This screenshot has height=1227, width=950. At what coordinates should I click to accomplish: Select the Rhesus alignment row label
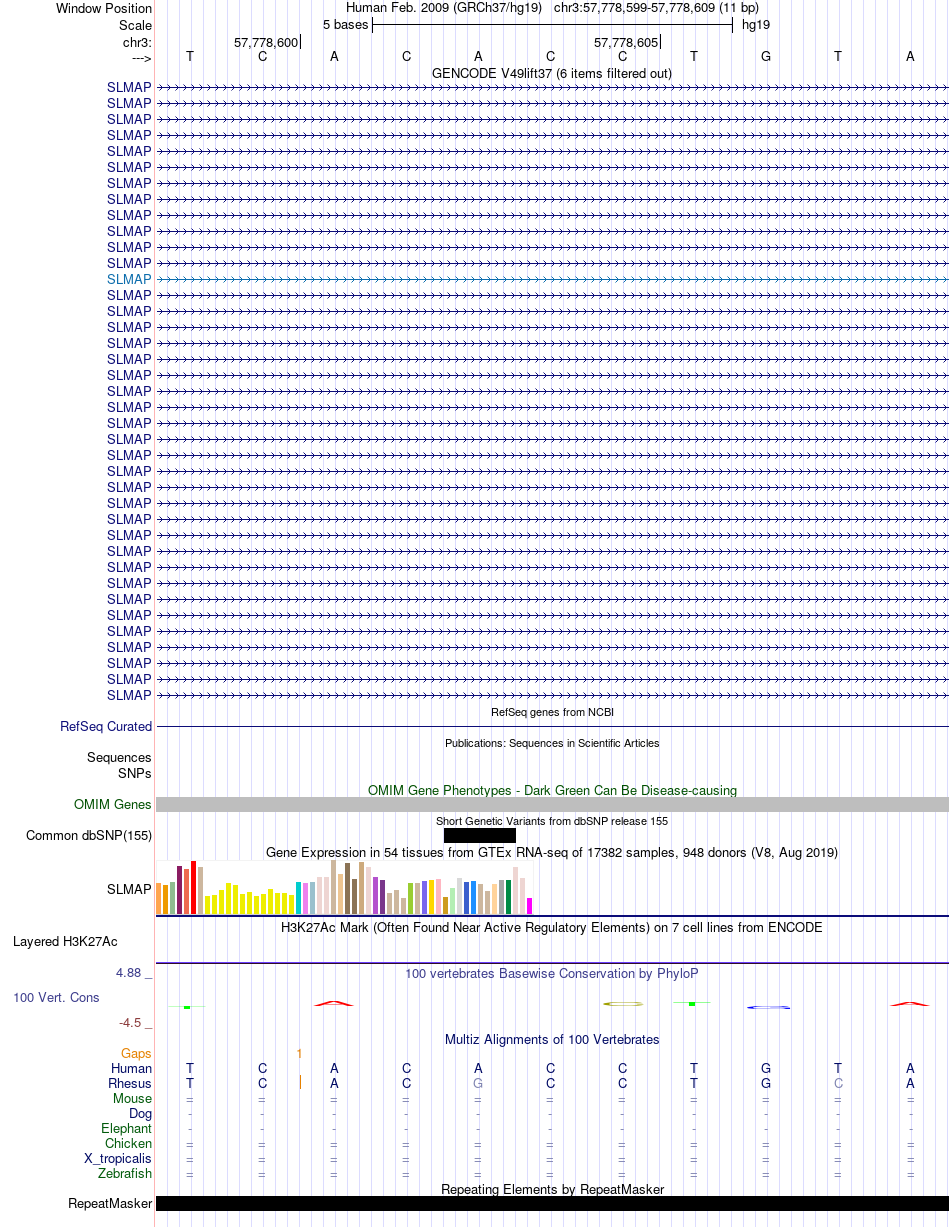coord(130,1083)
